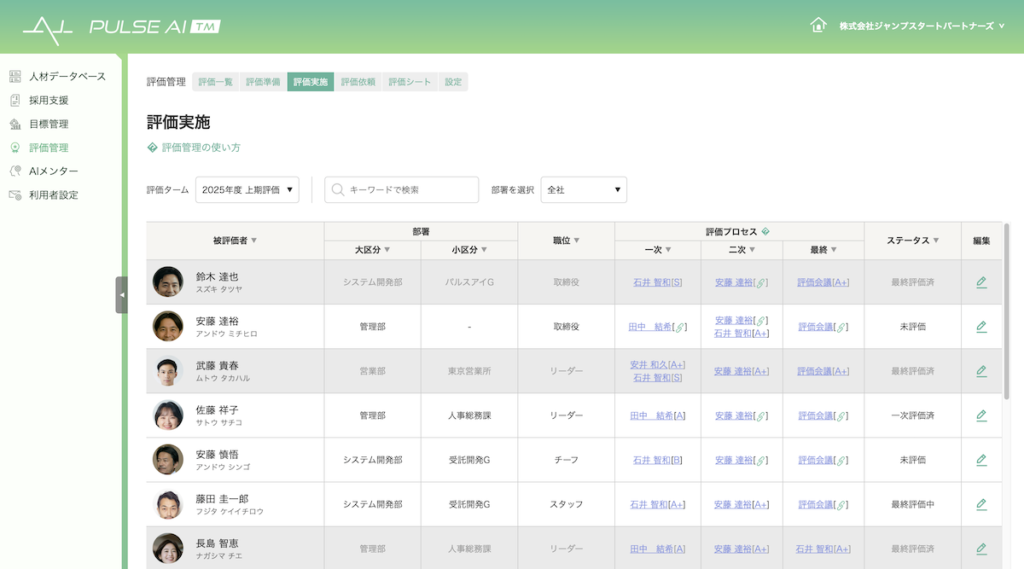The image size is (1024, 569).
Task: Open the 評価管理の使い方 help link
Action: tap(200, 147)
